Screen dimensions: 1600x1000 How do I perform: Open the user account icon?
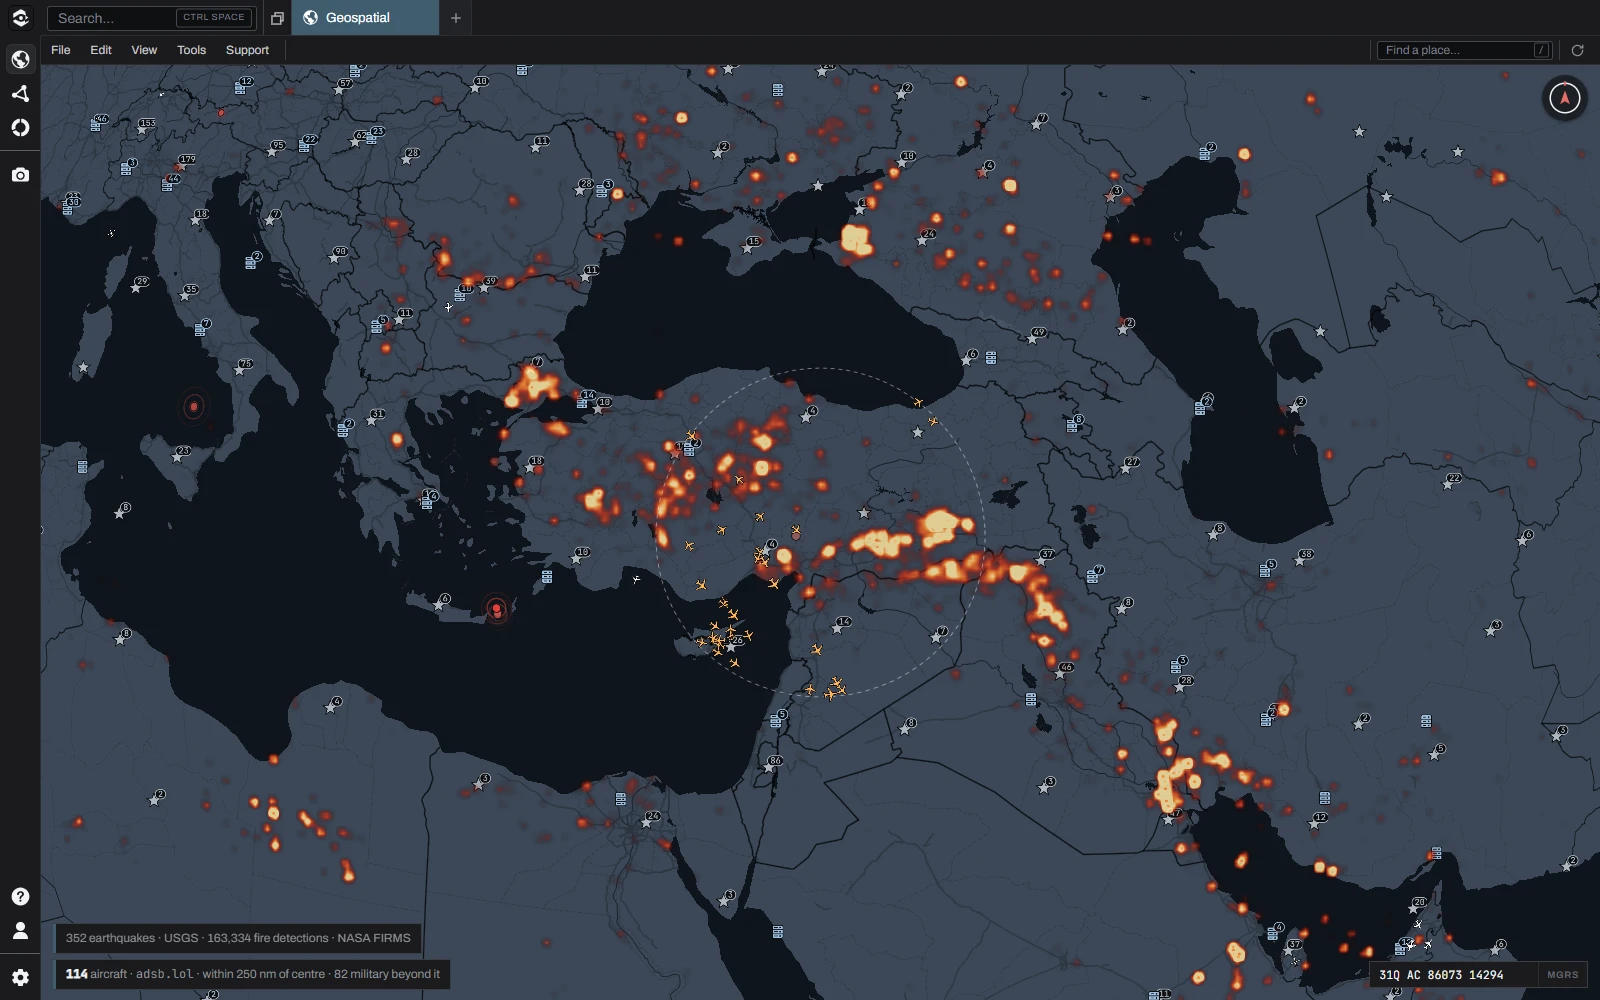[x=20, y=931]
